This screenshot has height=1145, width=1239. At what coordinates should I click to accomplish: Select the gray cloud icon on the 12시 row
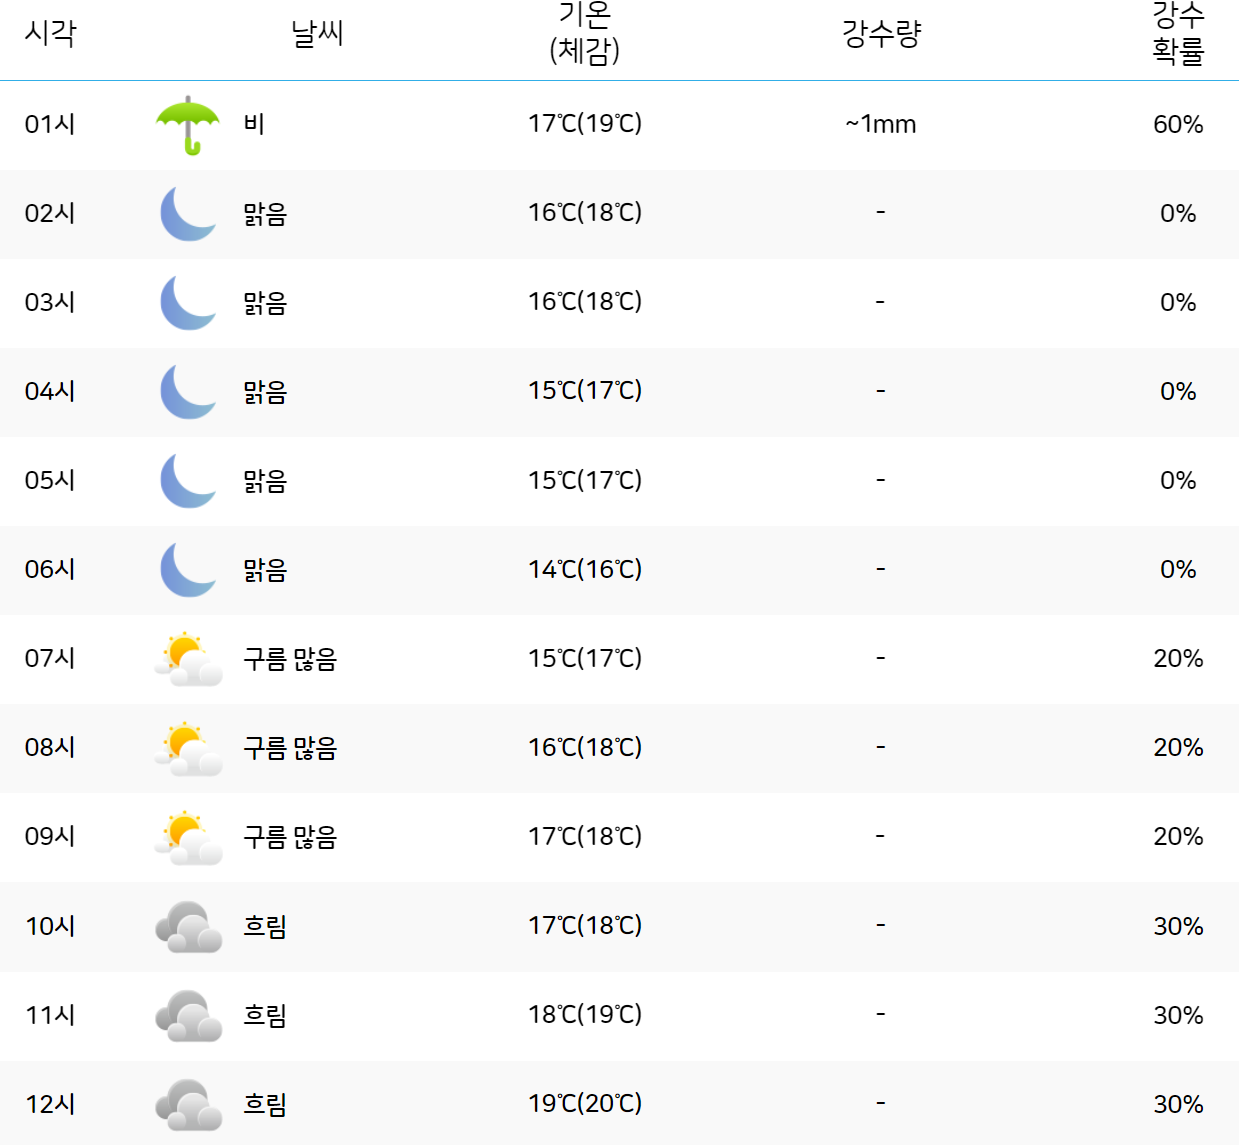point(188,1103)
